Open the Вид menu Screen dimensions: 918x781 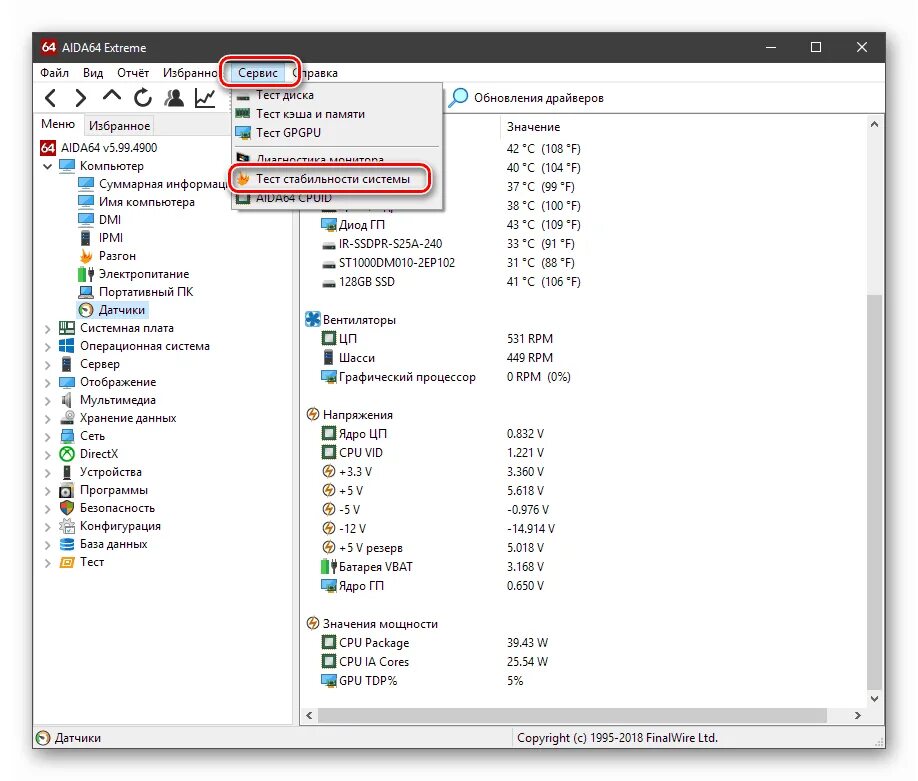[93, 73]
